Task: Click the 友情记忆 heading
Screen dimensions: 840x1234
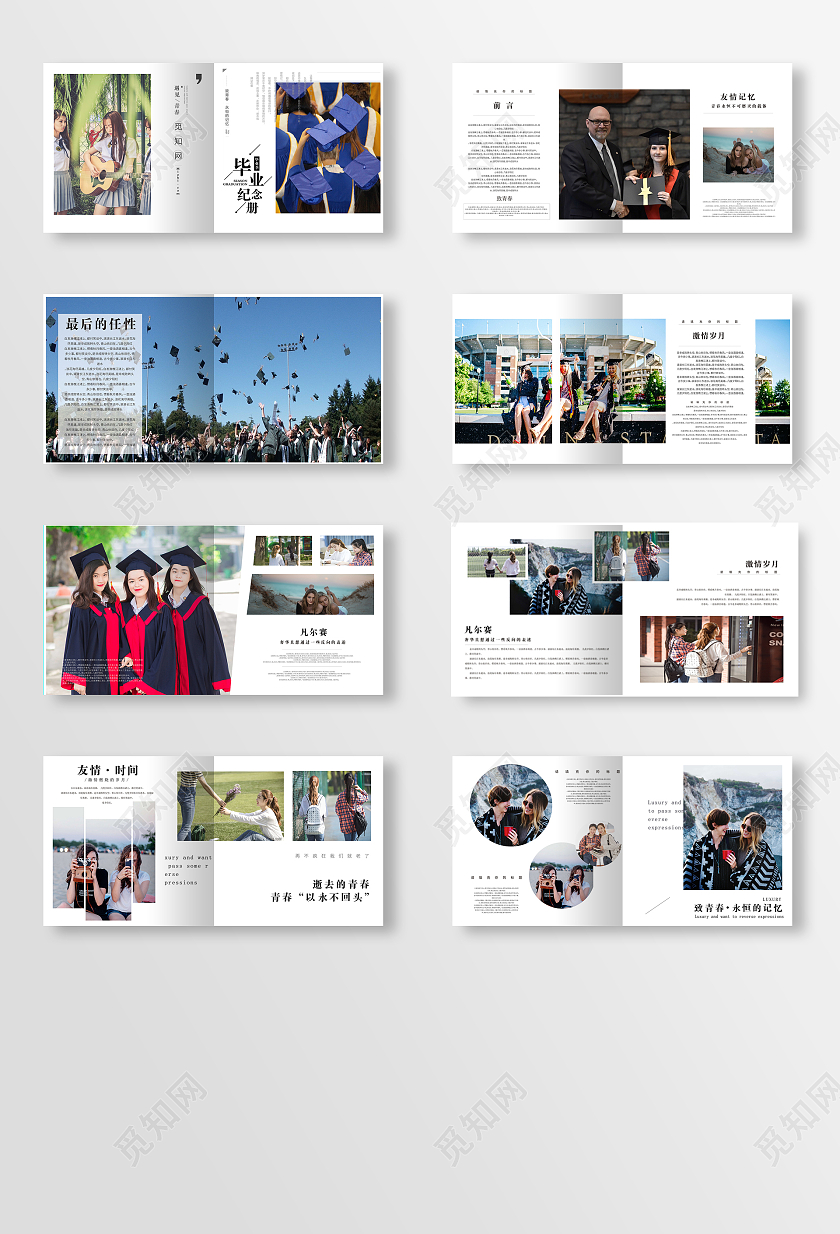Action: tap(738, 97)
